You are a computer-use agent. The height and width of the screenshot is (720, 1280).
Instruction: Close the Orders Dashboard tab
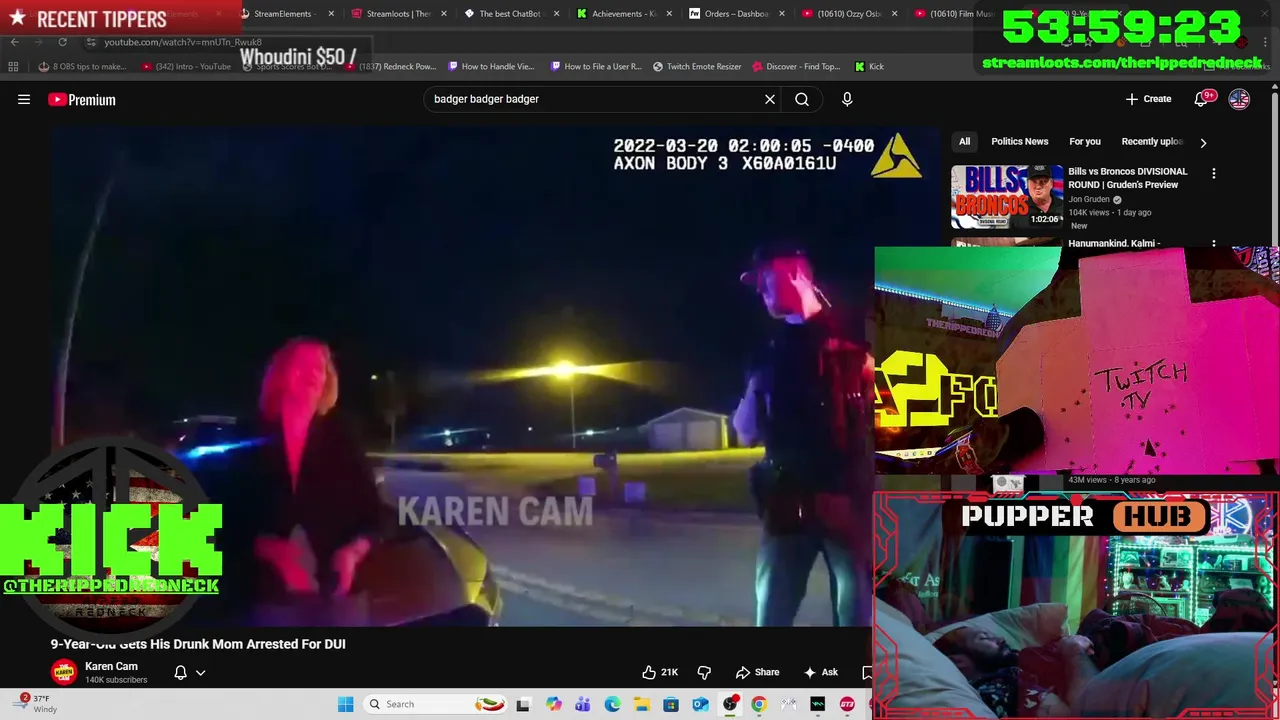782,14
